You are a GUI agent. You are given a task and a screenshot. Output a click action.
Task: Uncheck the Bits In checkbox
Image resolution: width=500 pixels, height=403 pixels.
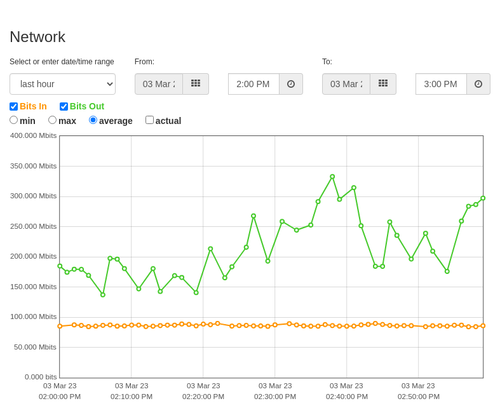point(14,106)
